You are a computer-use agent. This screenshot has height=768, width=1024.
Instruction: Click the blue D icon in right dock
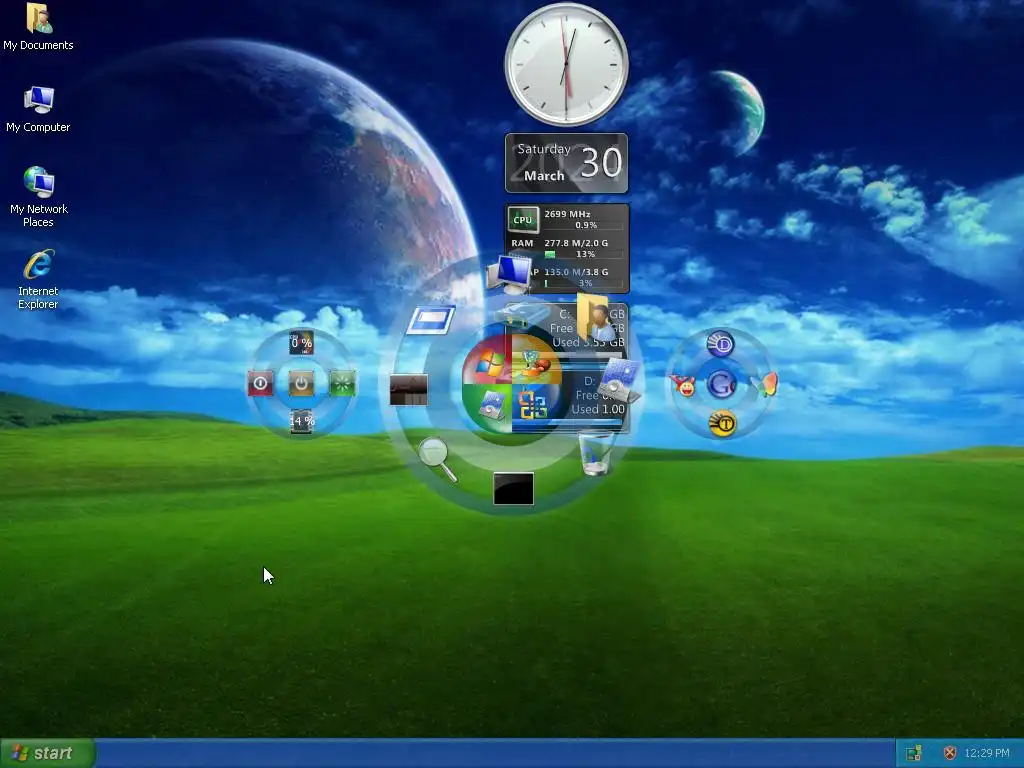click(x=721, y=344)
